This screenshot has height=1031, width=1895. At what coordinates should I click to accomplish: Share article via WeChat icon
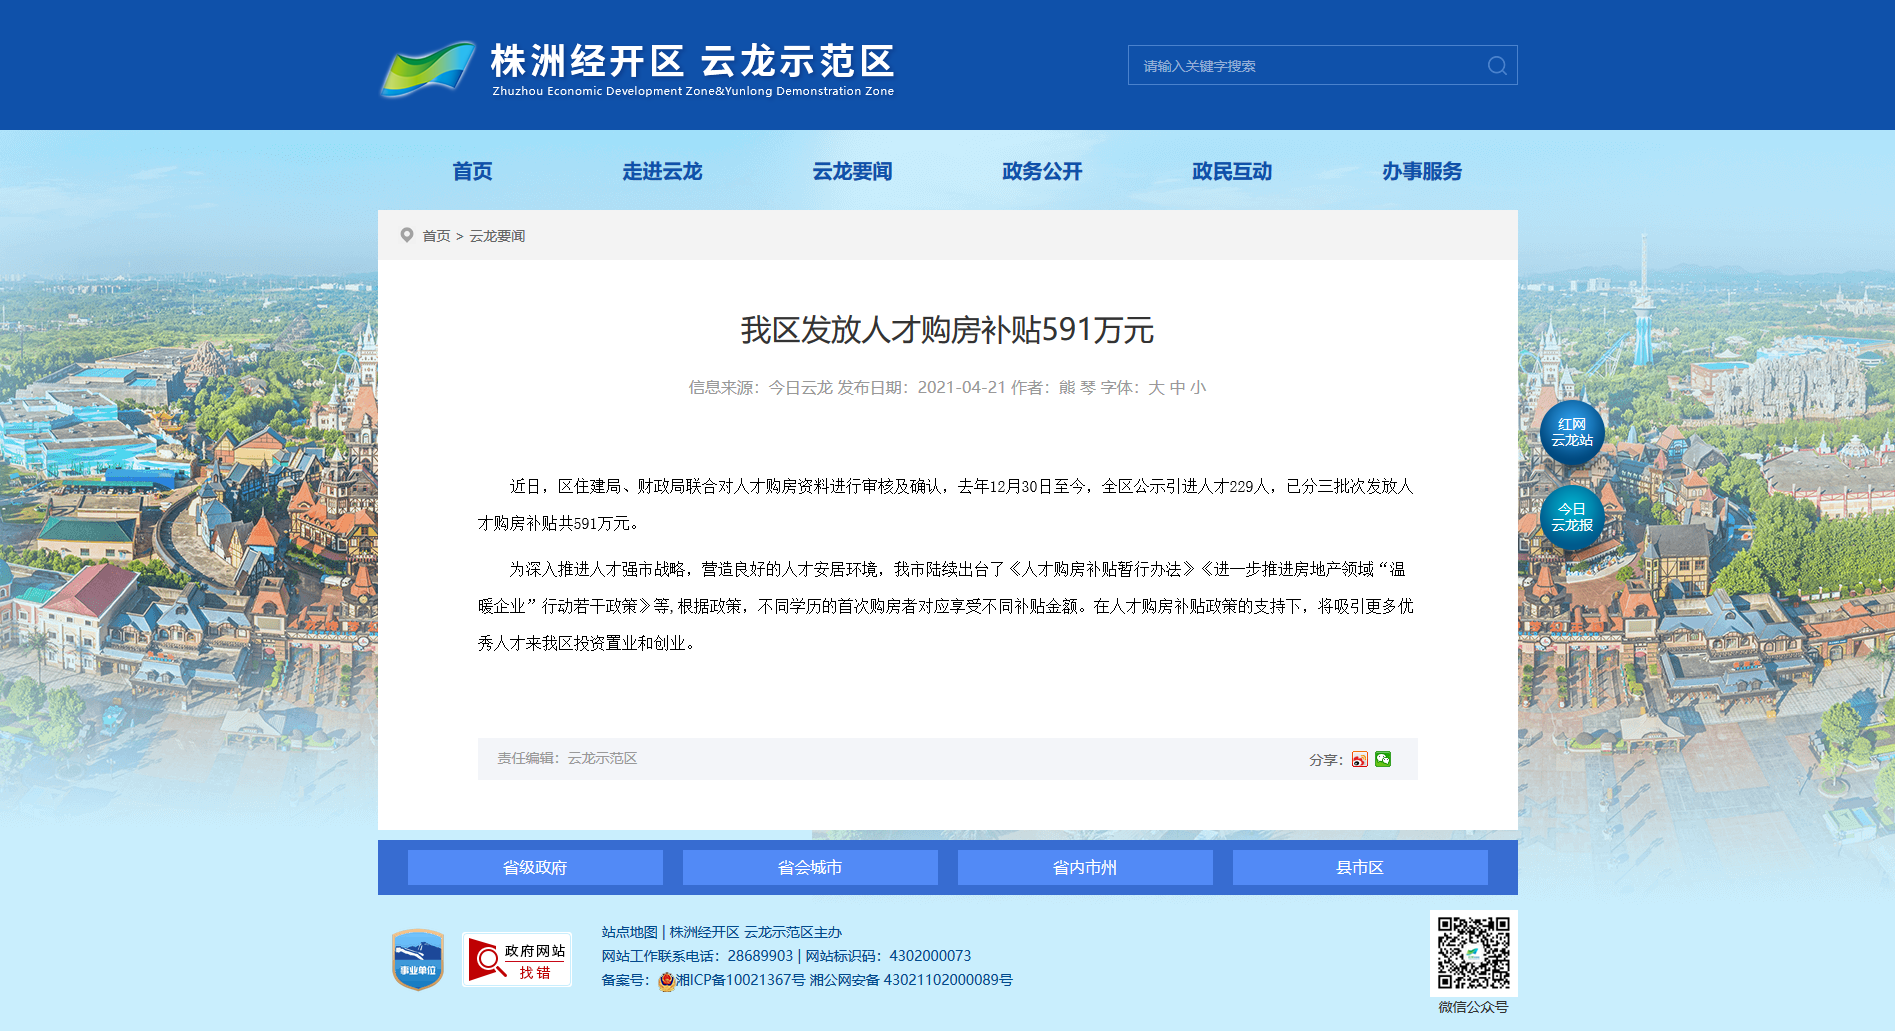pos(1383,760)
